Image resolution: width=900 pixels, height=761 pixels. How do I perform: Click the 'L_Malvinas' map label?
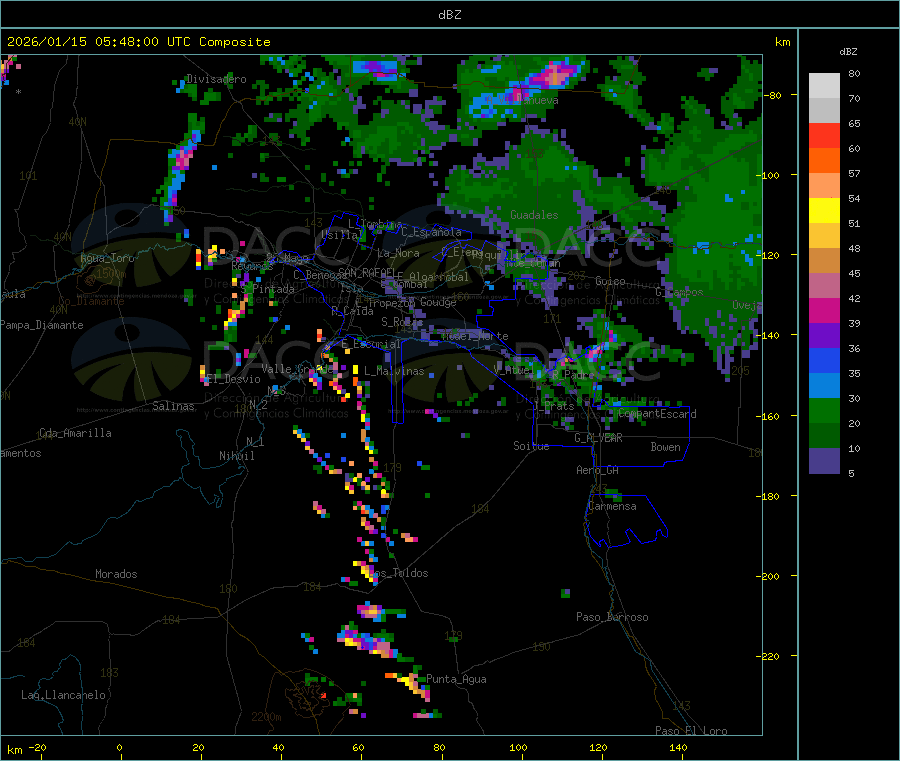point(394,371)
